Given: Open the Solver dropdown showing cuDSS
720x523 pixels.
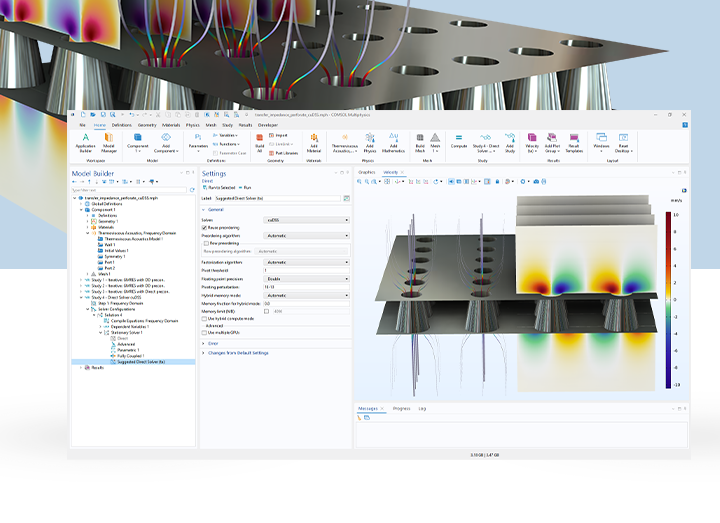Looking at the screenshot, I should (x=306, y=219).
